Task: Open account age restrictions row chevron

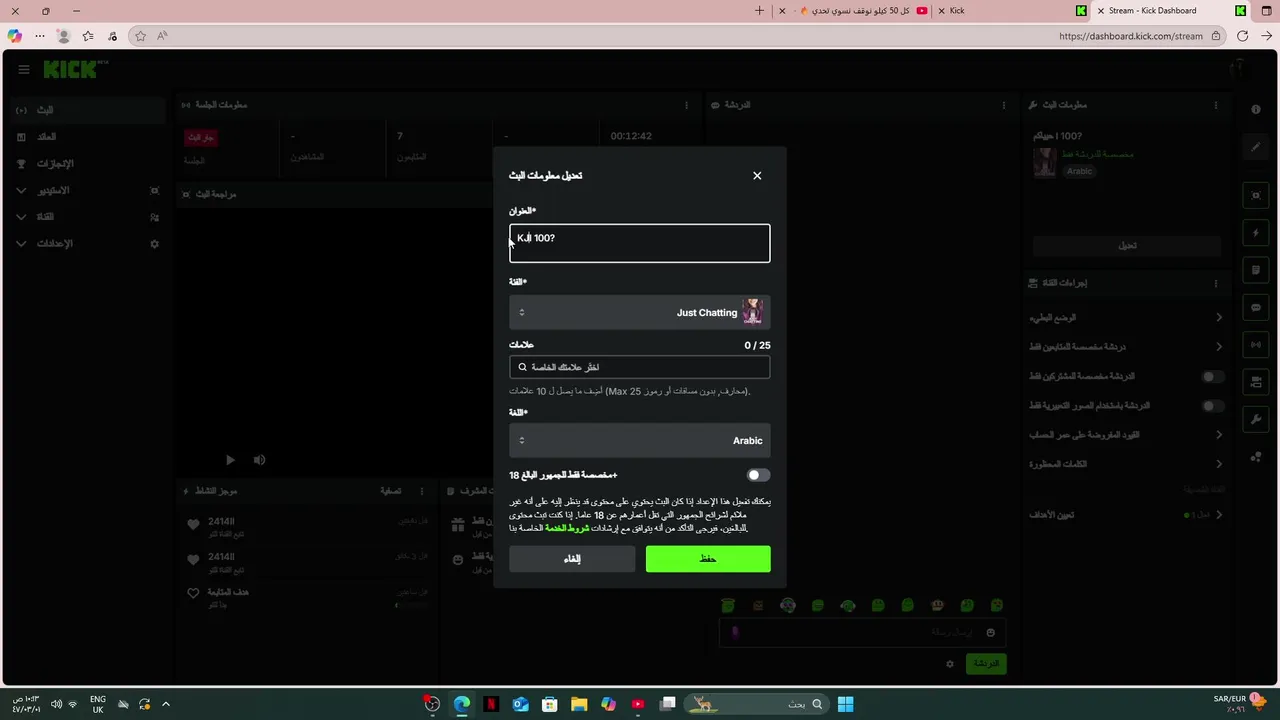Action: [1218, 435]
